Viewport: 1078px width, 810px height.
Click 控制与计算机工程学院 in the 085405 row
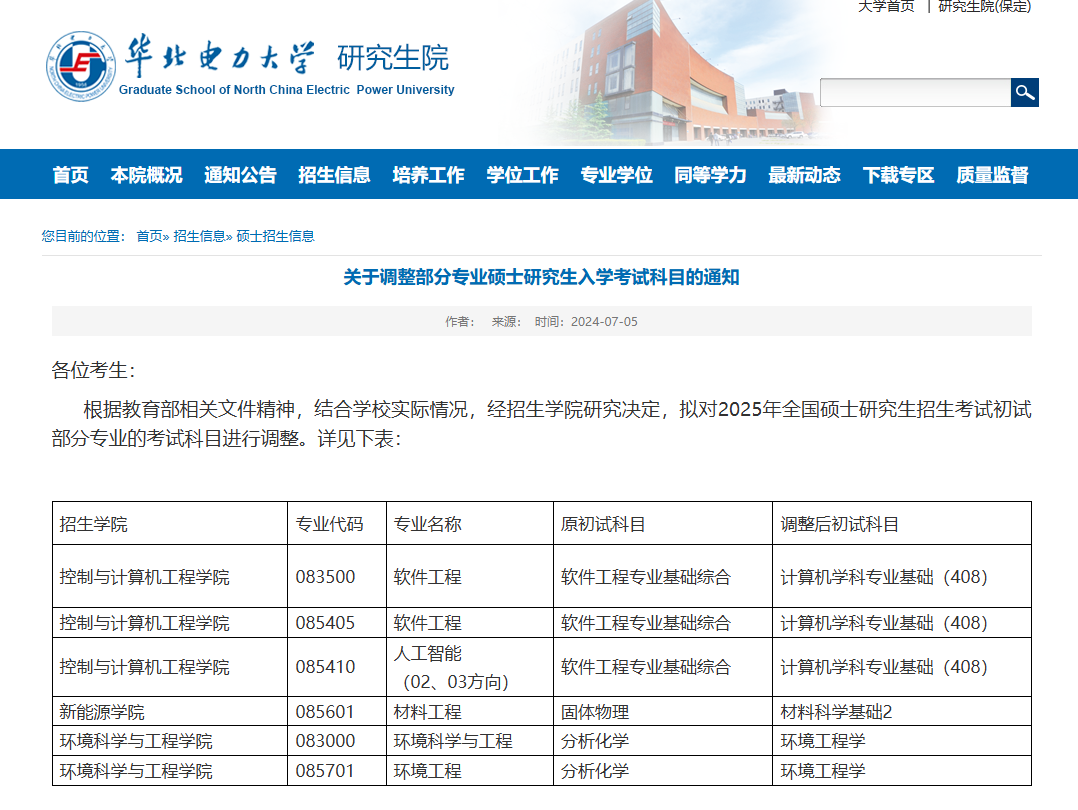point(144,623)
